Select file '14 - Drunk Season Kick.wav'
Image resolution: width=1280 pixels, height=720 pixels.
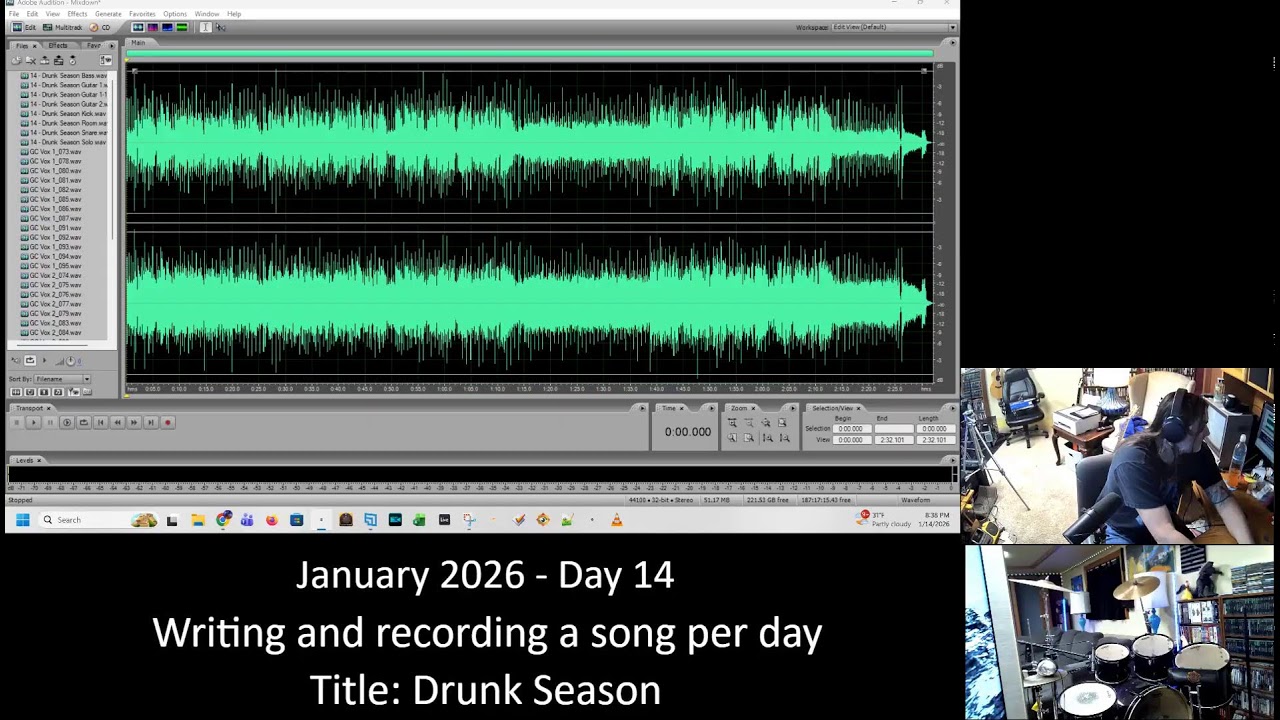point(62,114)
